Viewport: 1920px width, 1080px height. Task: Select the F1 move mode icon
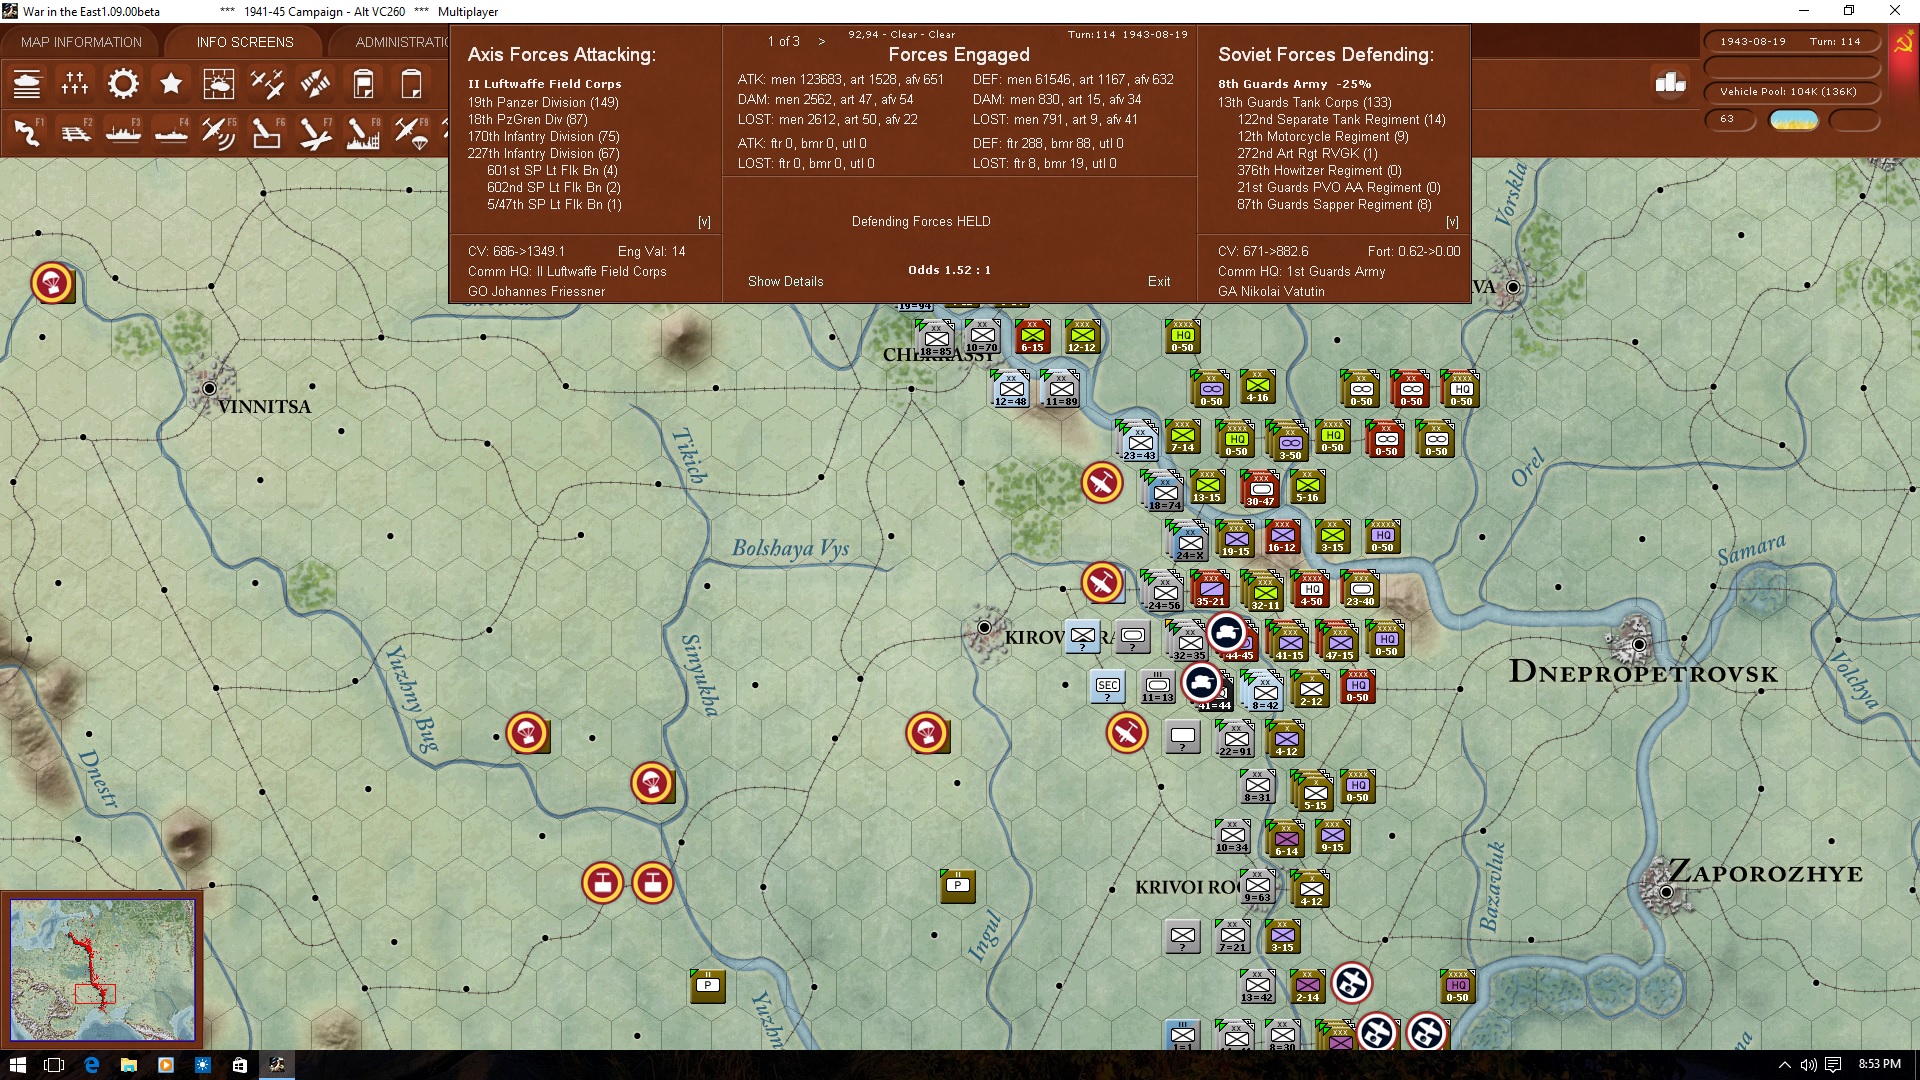[x=27, y=132]
